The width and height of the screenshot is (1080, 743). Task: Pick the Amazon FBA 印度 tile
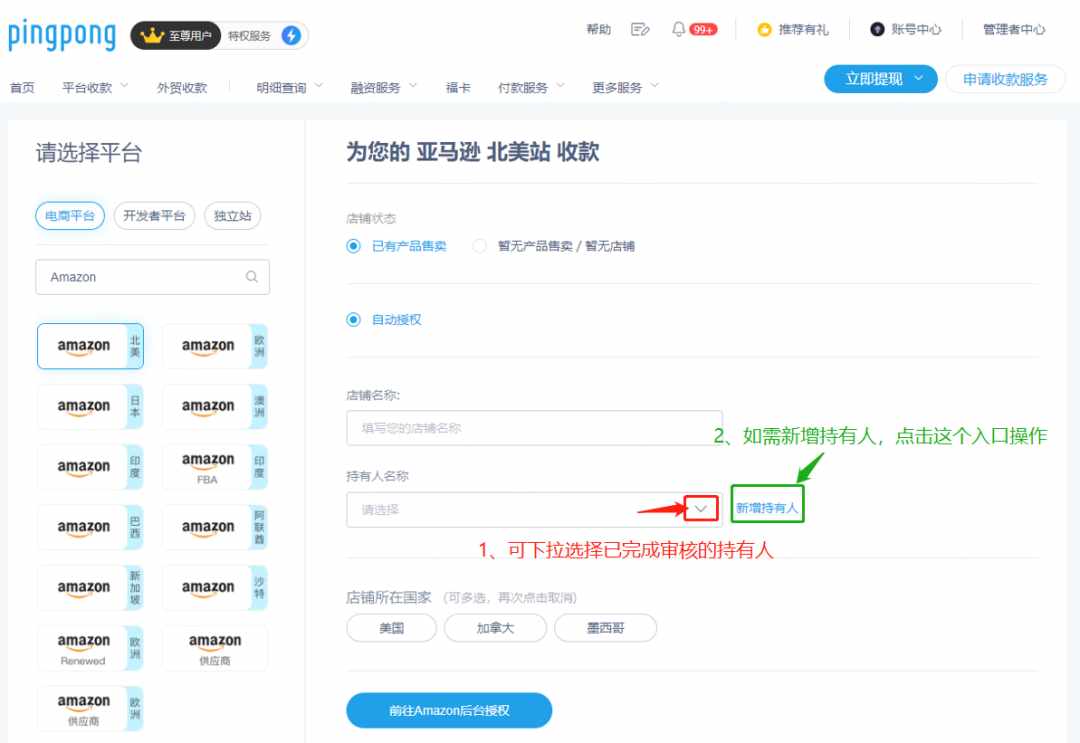tap(215, 467)
